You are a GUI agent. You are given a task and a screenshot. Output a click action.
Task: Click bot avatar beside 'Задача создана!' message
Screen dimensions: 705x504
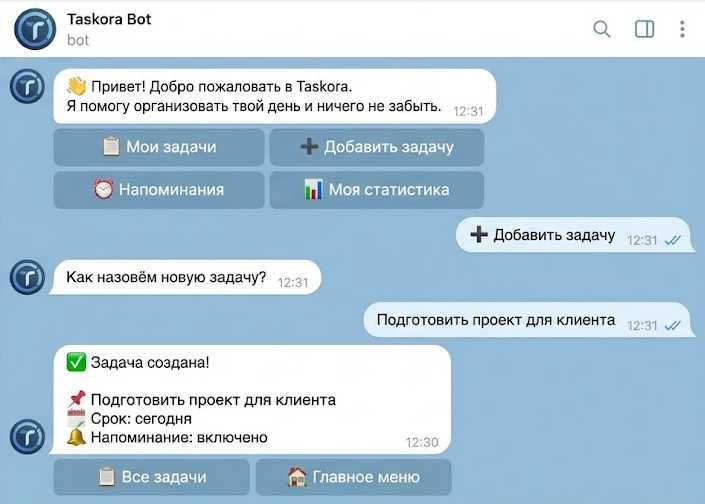click(x=27, y=437)
